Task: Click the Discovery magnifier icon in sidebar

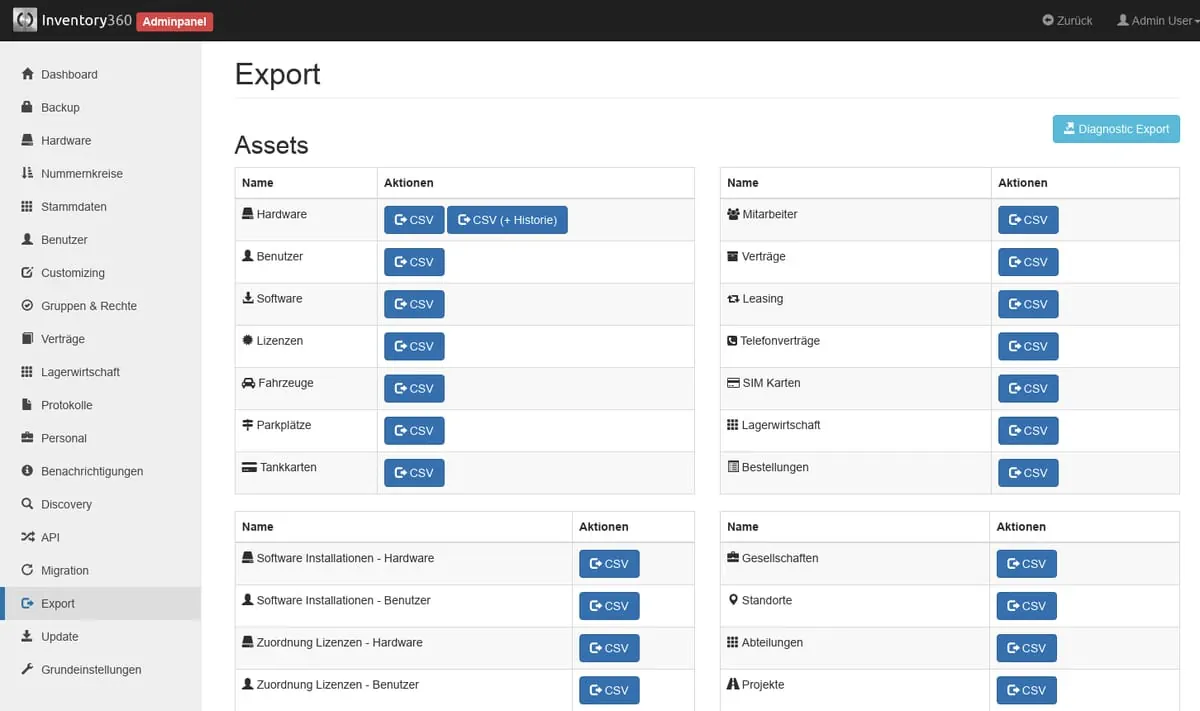Action: tap(28, 504)
